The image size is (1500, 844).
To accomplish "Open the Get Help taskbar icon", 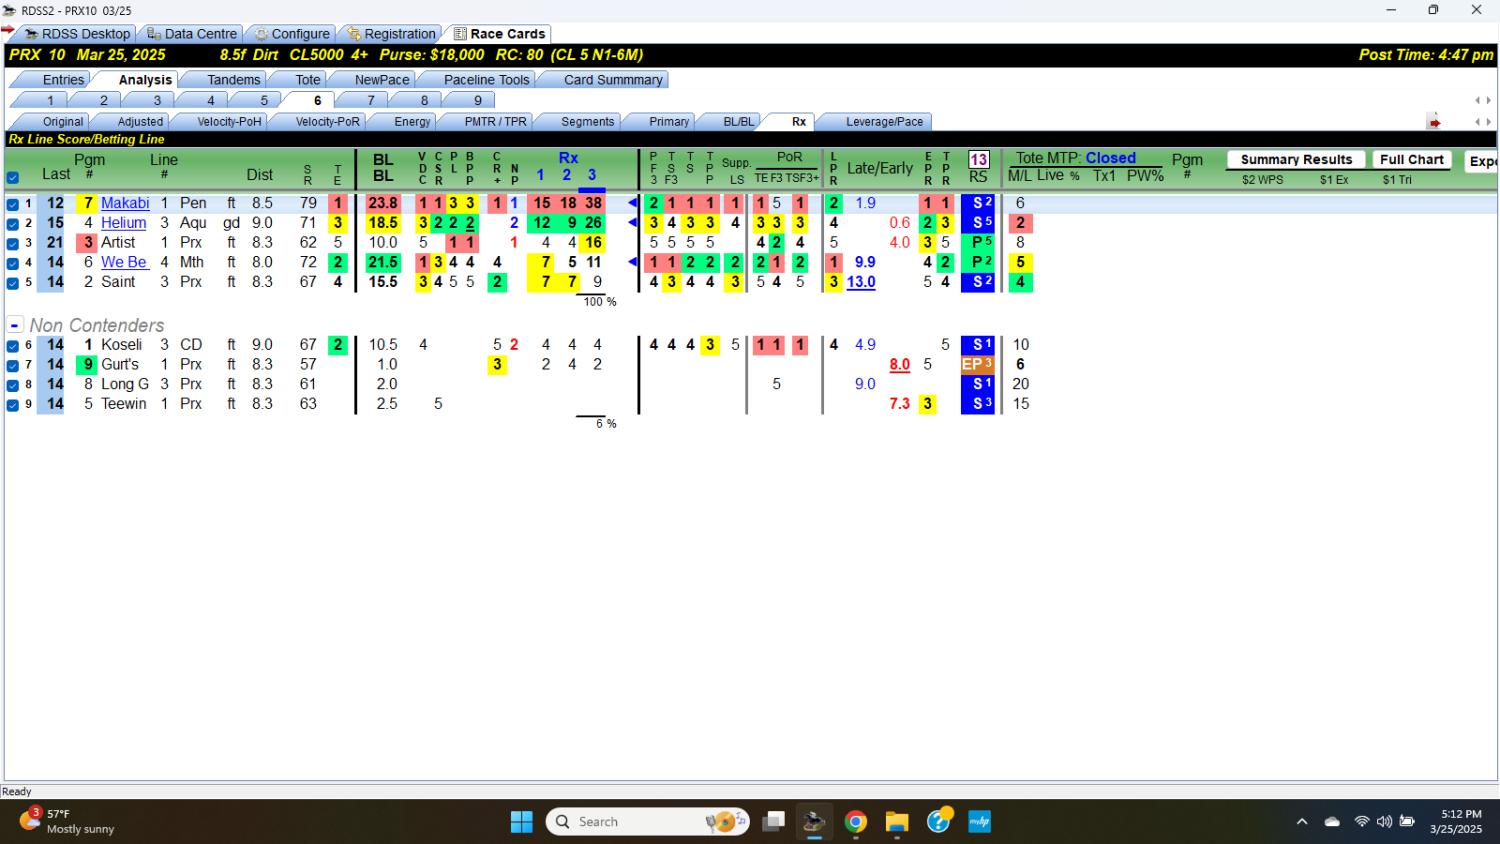I will (x=939, y=822).
